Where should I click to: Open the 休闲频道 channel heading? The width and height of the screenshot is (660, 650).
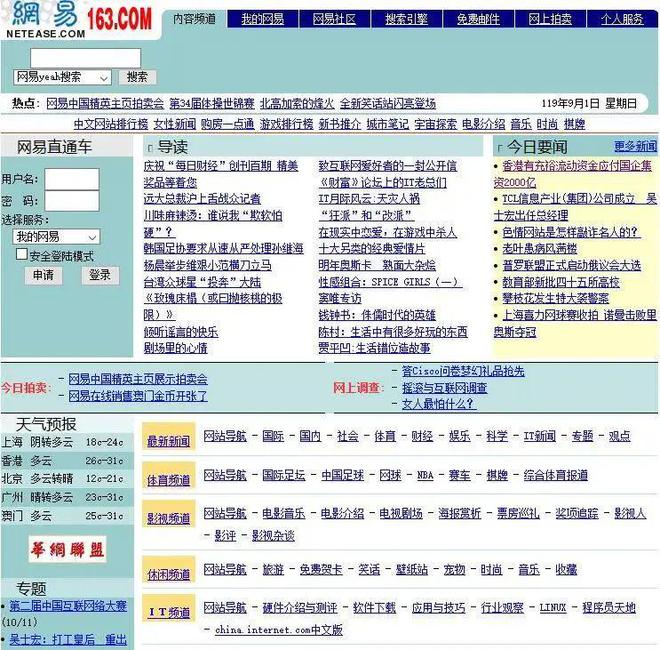click(x=168, y=574)
